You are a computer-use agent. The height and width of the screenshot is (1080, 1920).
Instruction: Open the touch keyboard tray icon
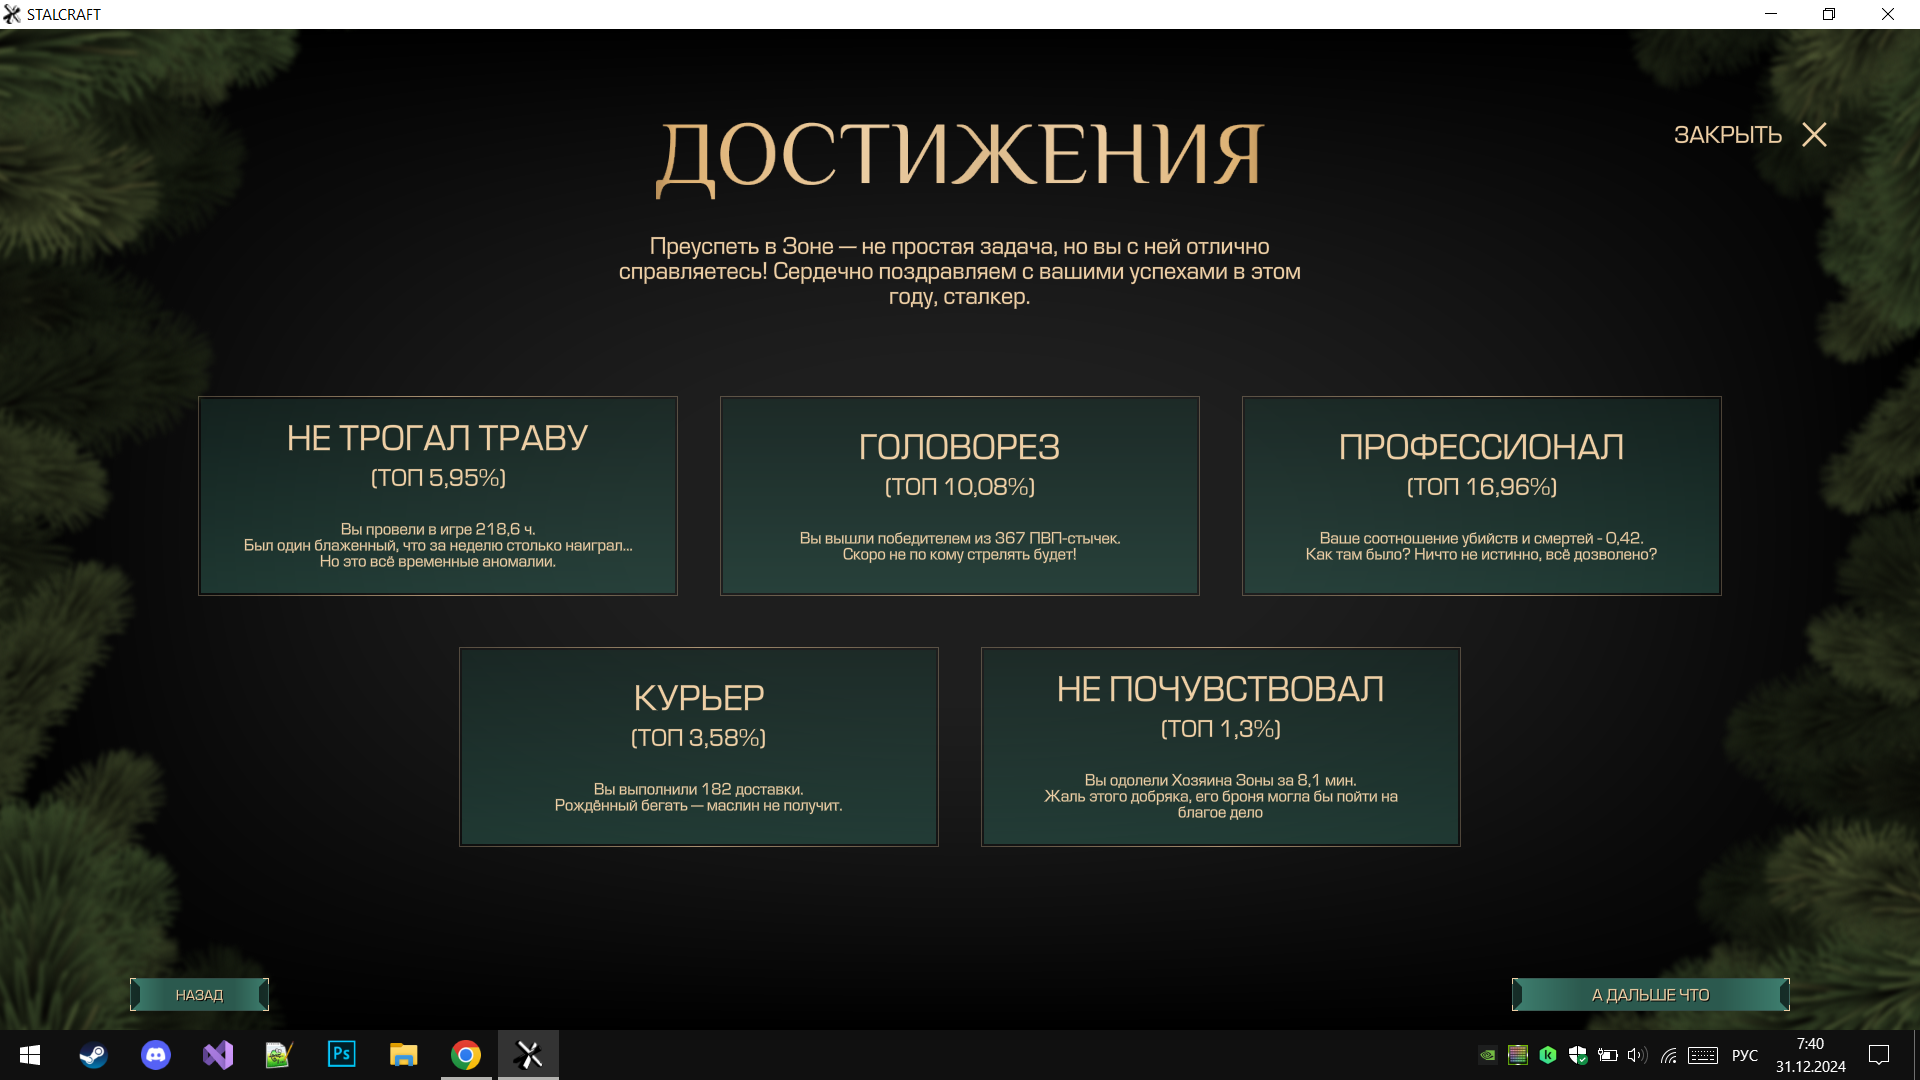(x=1703, y=1055)
